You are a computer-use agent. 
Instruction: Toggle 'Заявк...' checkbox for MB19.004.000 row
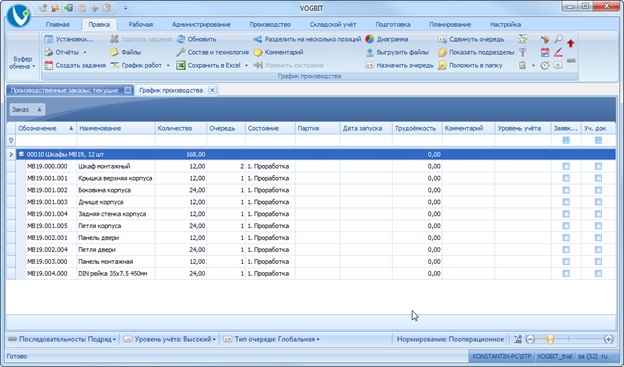566,274
